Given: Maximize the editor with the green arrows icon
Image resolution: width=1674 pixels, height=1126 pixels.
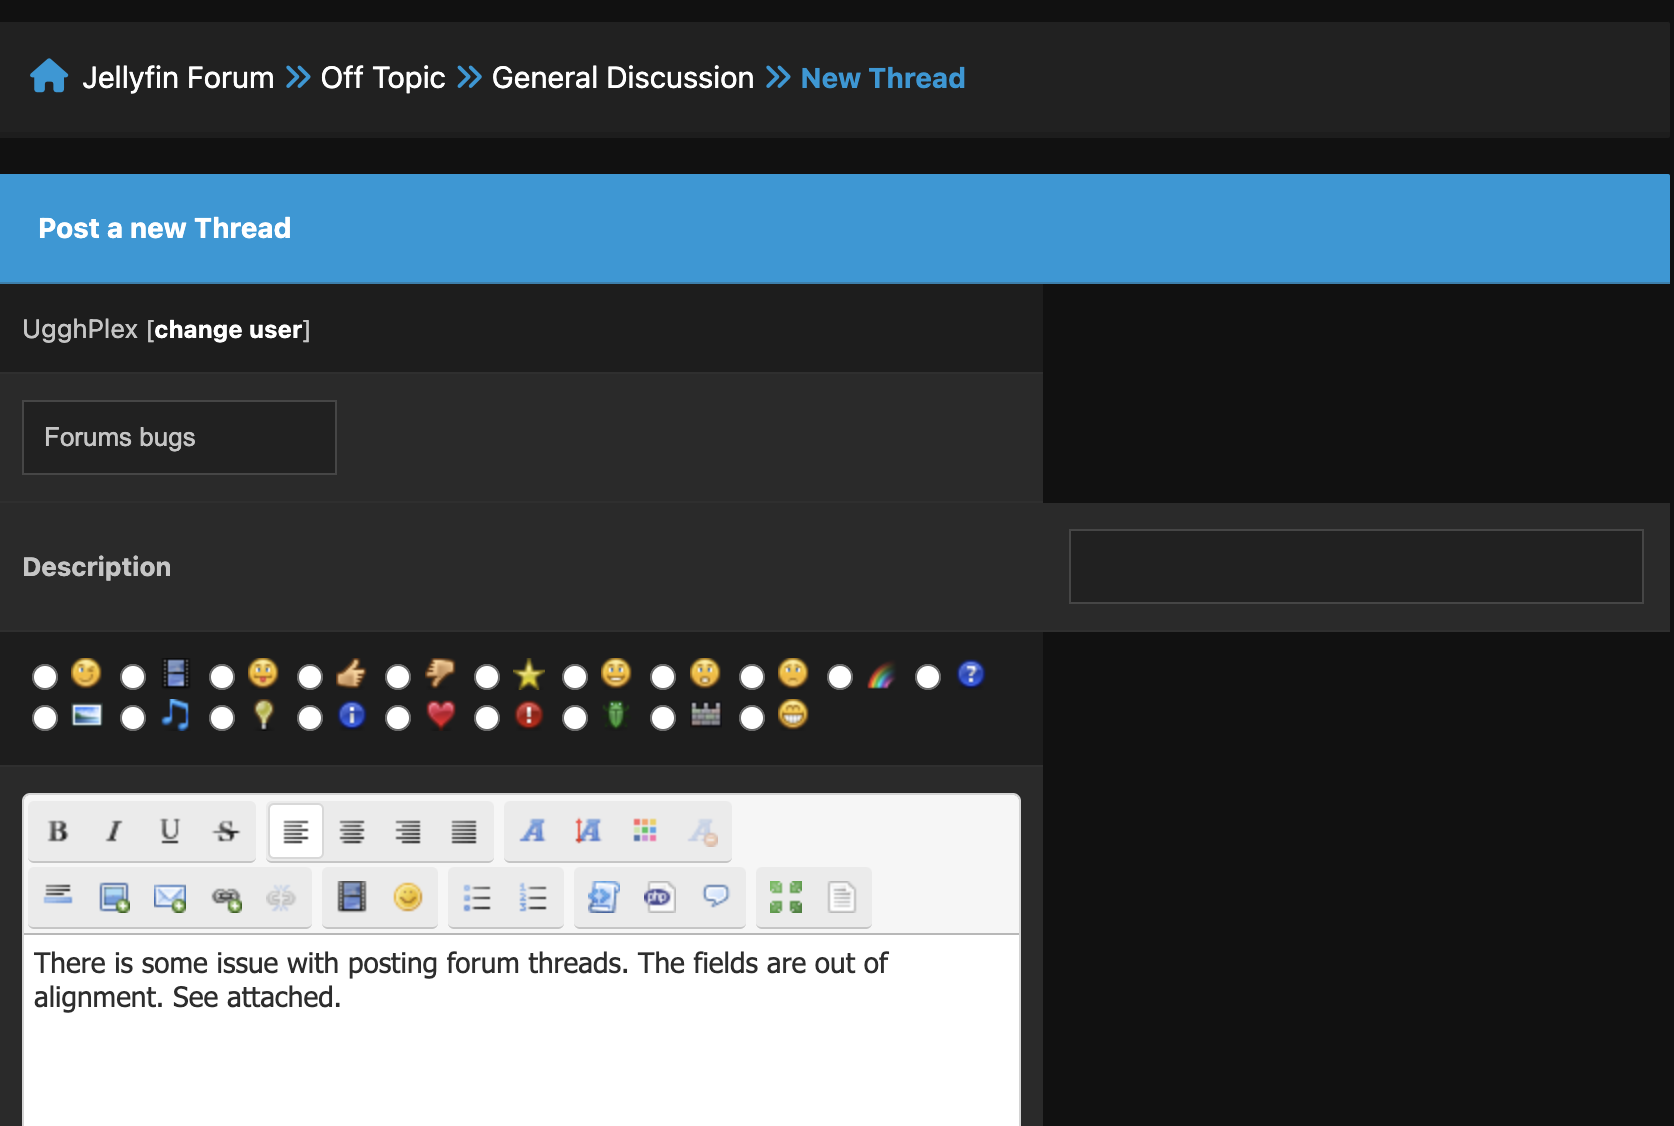Looking at the screenshot, I should (x=785, y=897).
